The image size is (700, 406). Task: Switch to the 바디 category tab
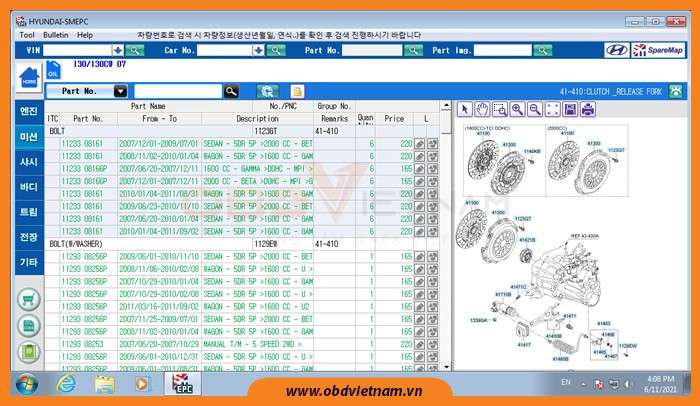pyautogui.click(x=29, y=187)
